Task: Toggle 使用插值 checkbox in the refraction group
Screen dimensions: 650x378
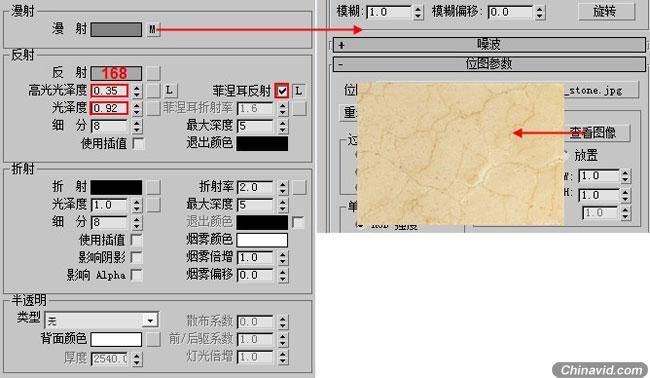Action: pos(136,240)
